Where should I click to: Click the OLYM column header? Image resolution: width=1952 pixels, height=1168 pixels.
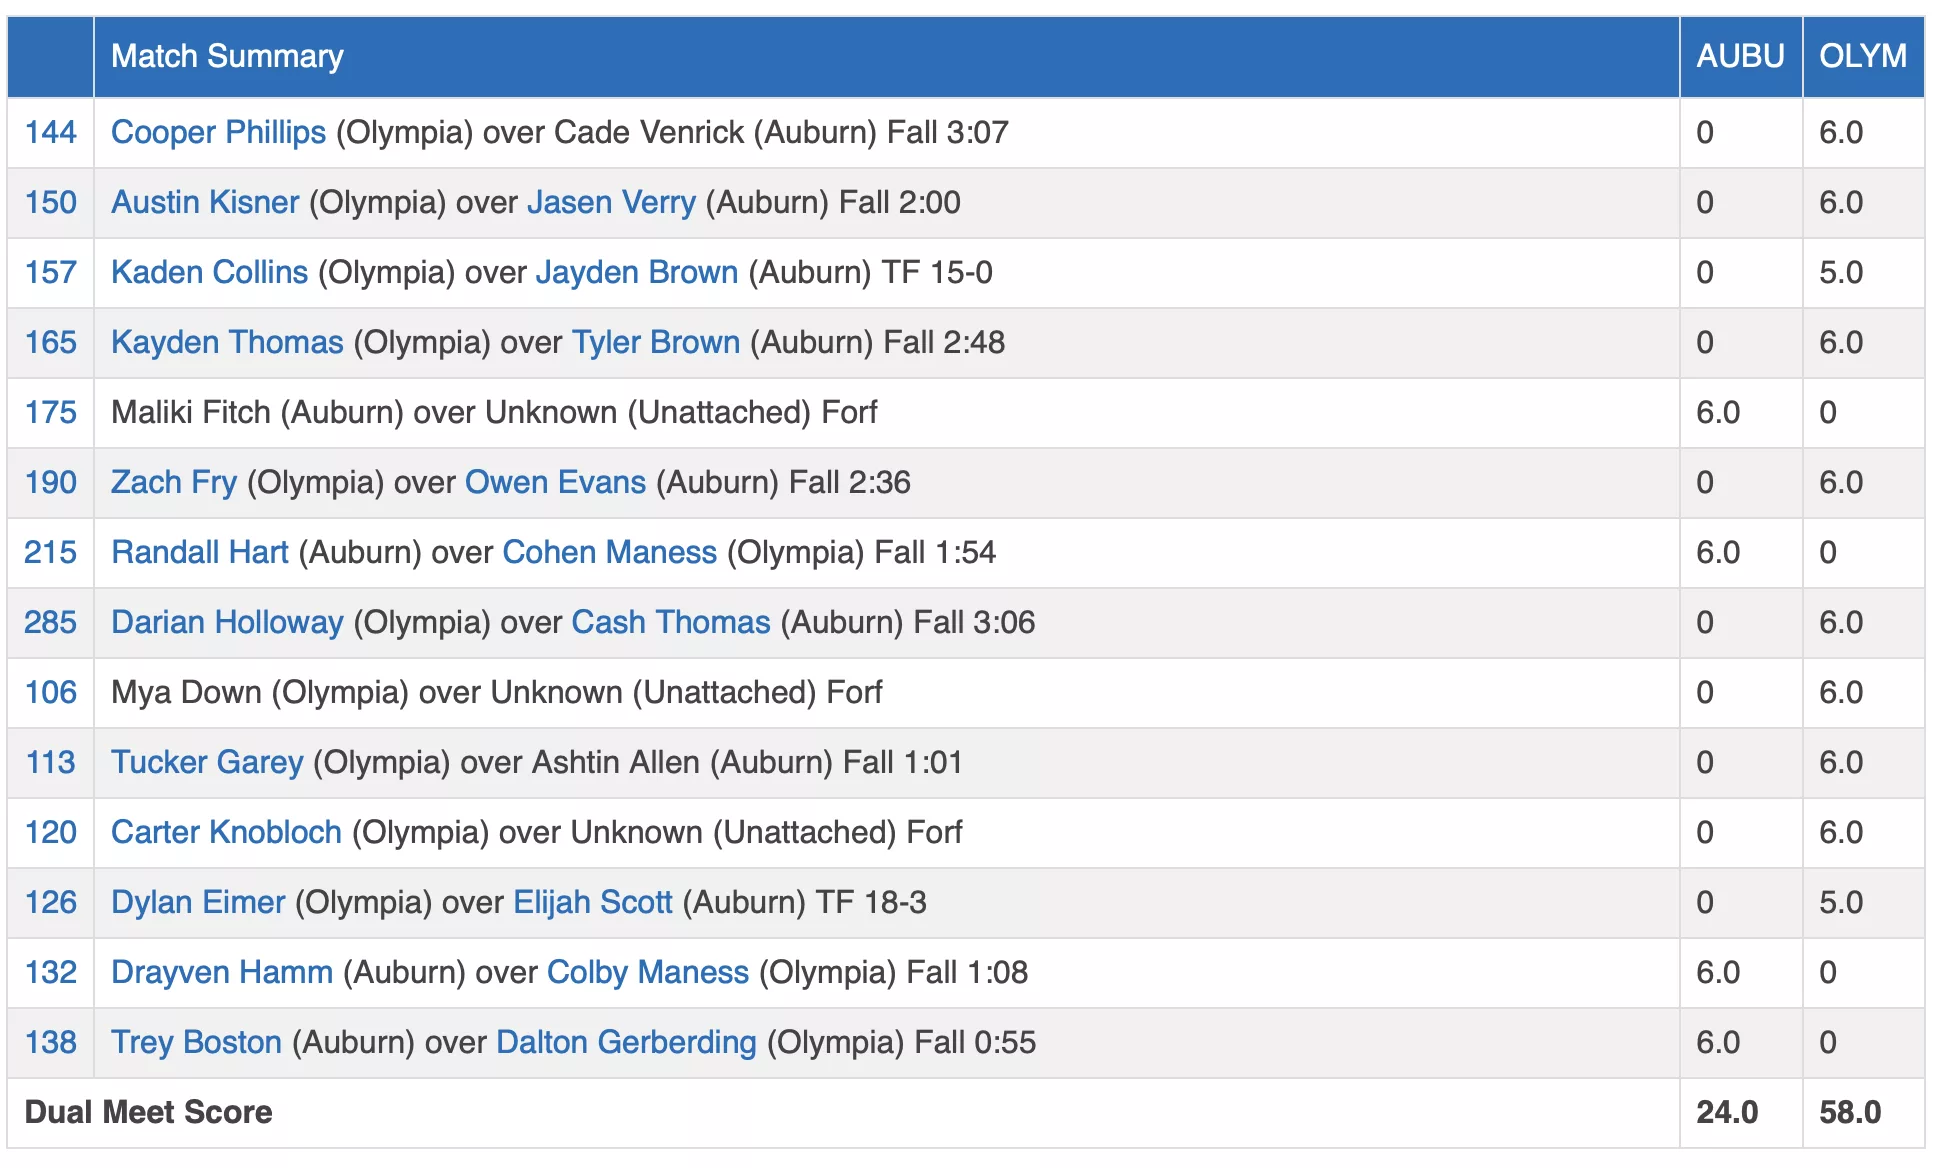click(1863, 56)
